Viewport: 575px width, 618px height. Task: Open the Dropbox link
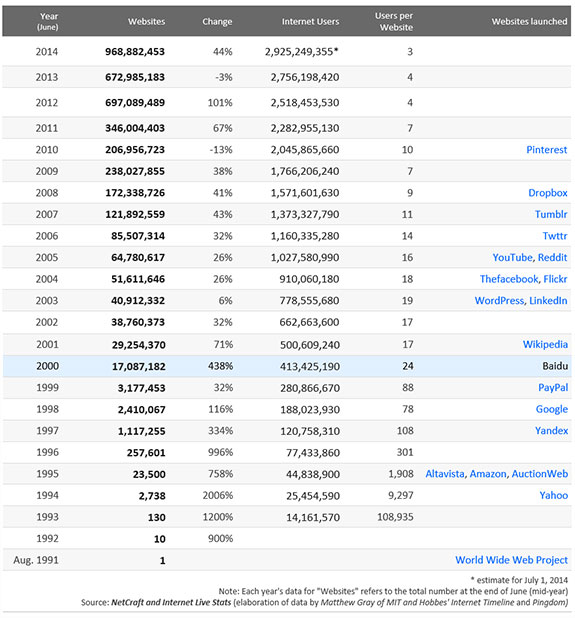point(548,193)
